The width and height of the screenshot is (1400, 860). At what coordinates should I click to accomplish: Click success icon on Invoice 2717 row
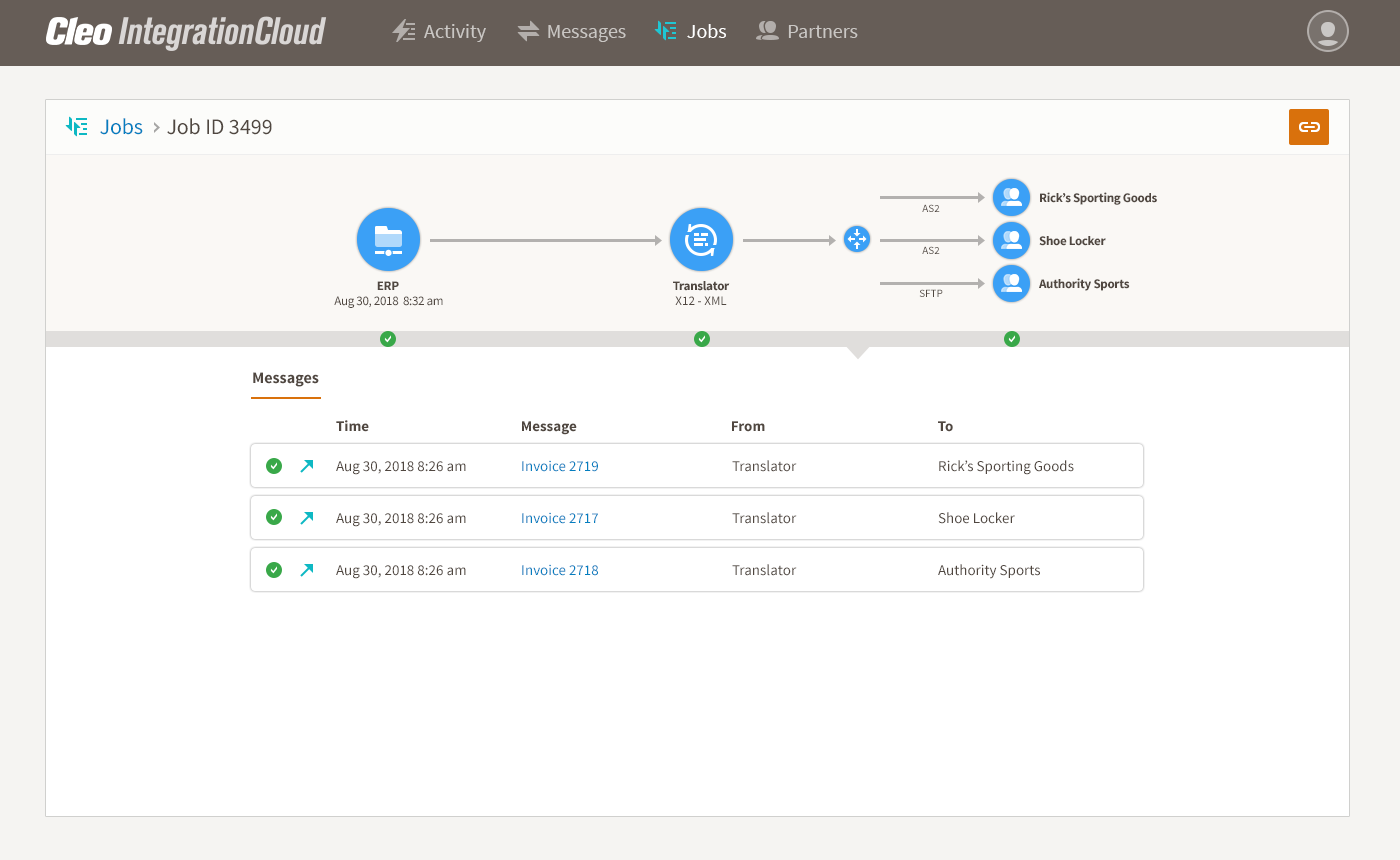click(x=274, y=518)
